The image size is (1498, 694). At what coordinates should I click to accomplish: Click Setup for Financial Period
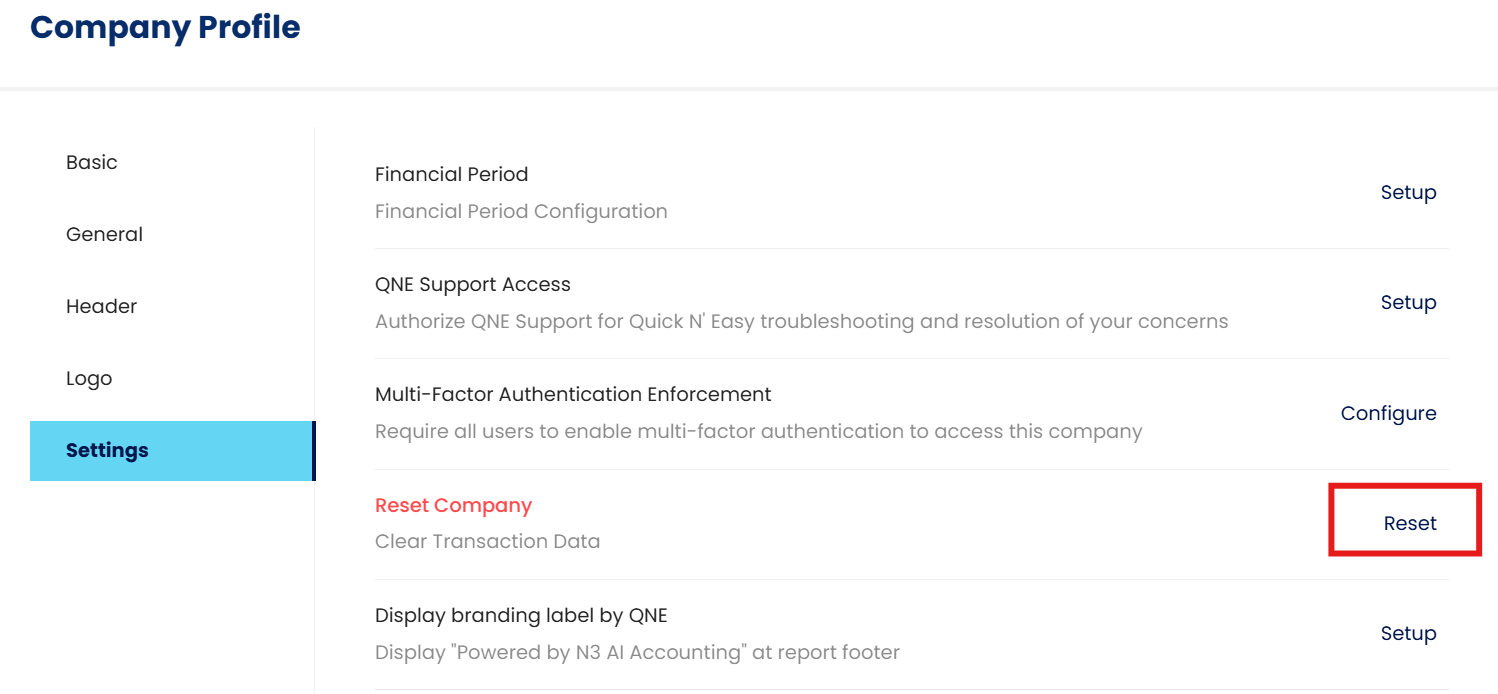pyautogui.click(x=1408, y=192)
